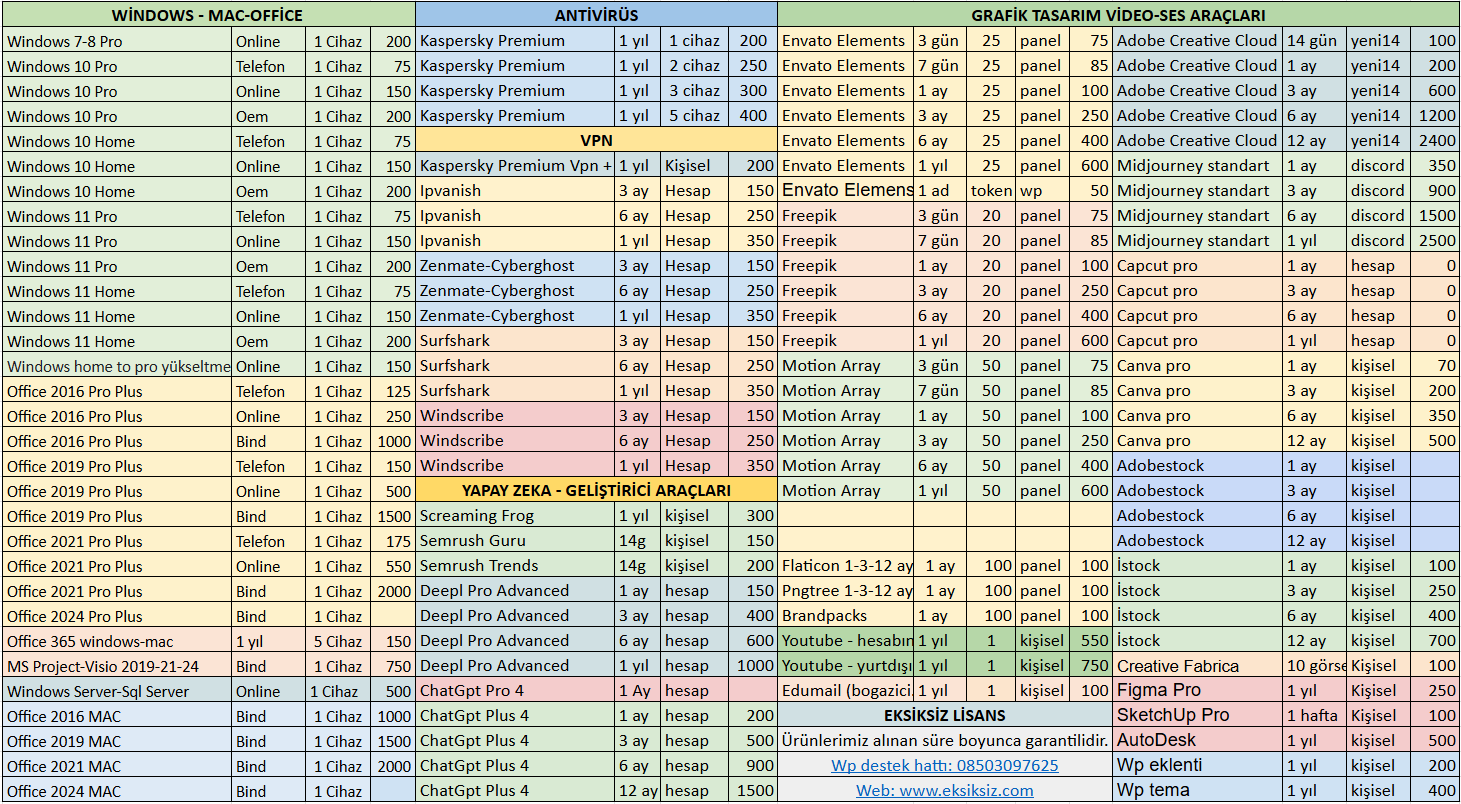This screenshot has width=1461, height=804.
Task: Select price 2500 for Midjourney standart
Action: [x=1435, y=241]
